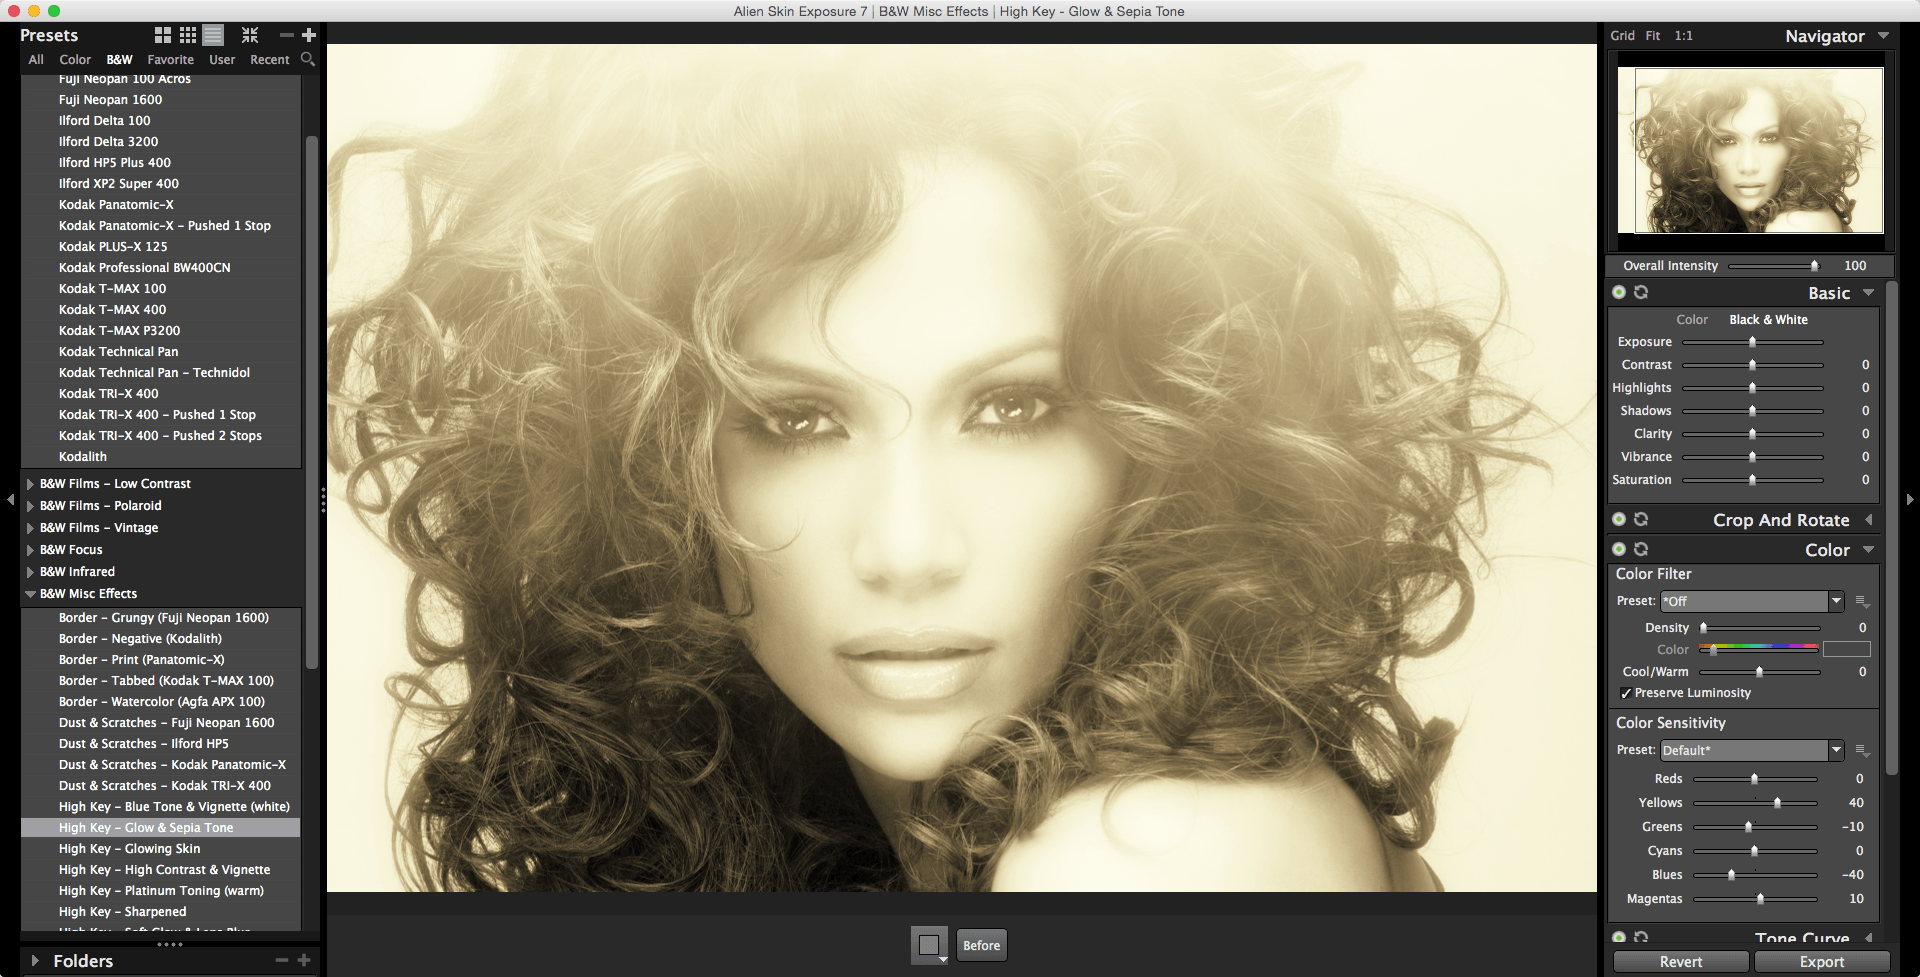This screenshot has height=977, width=1920.
Task: Switch to B&W presets tab
Action: click(x=119, y=60)
